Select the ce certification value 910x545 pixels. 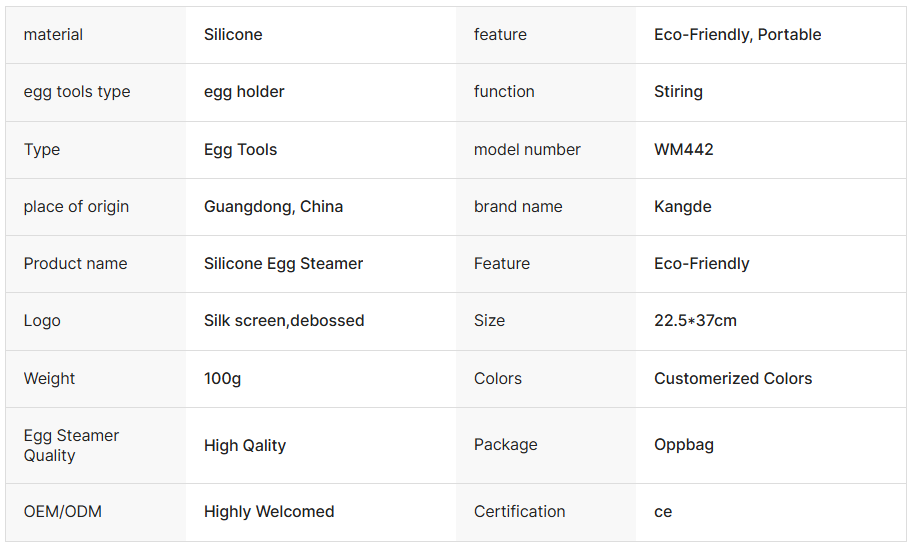pos(663,512)
